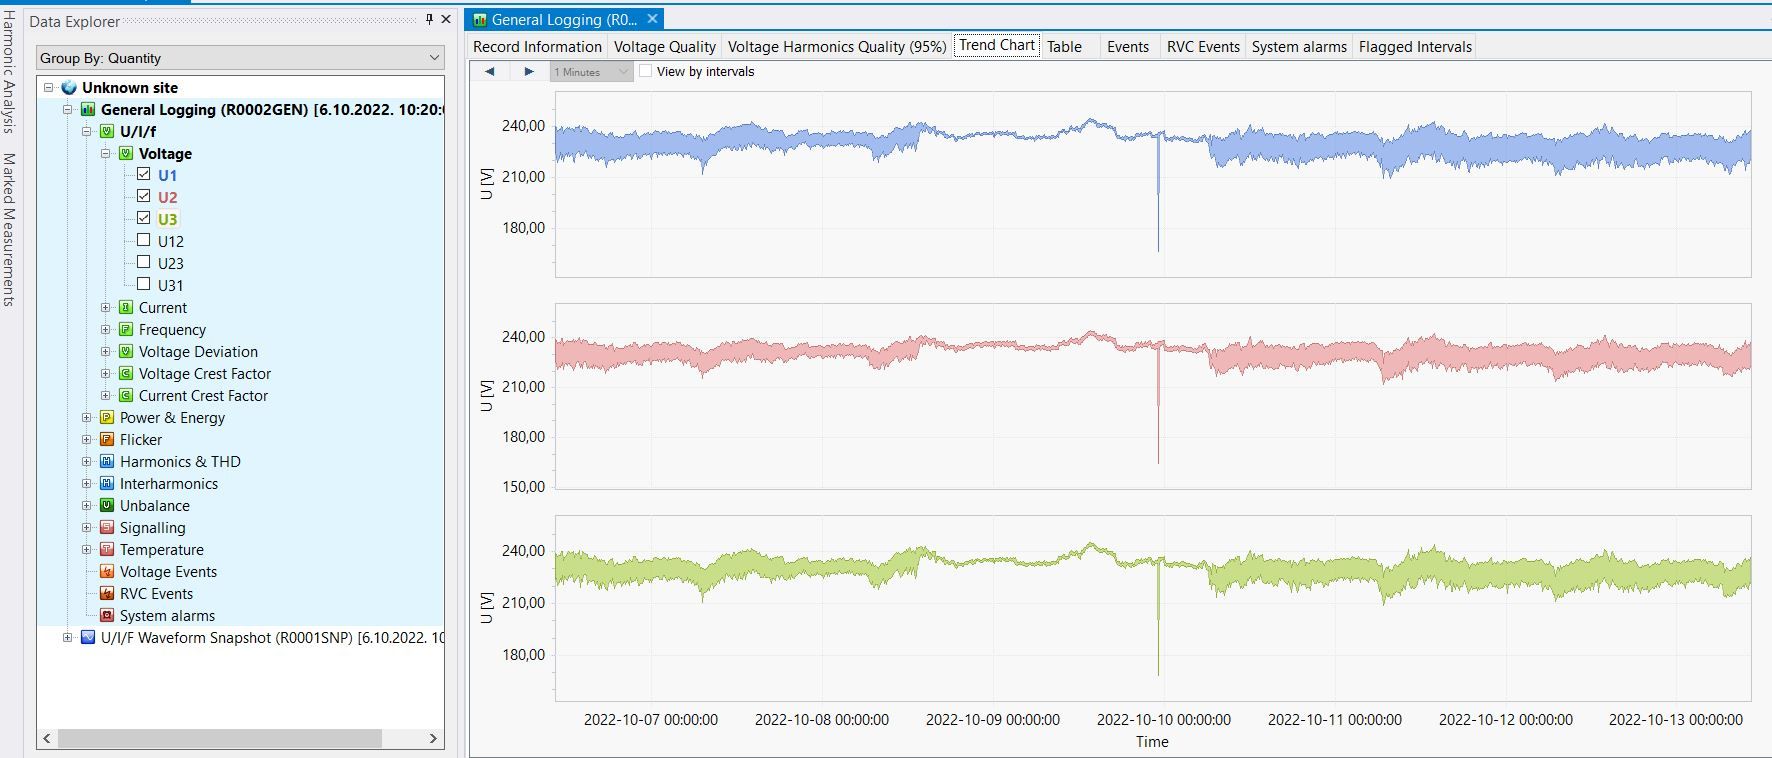Click the Waveform Snapshot record icon

[x=88, y=637]
